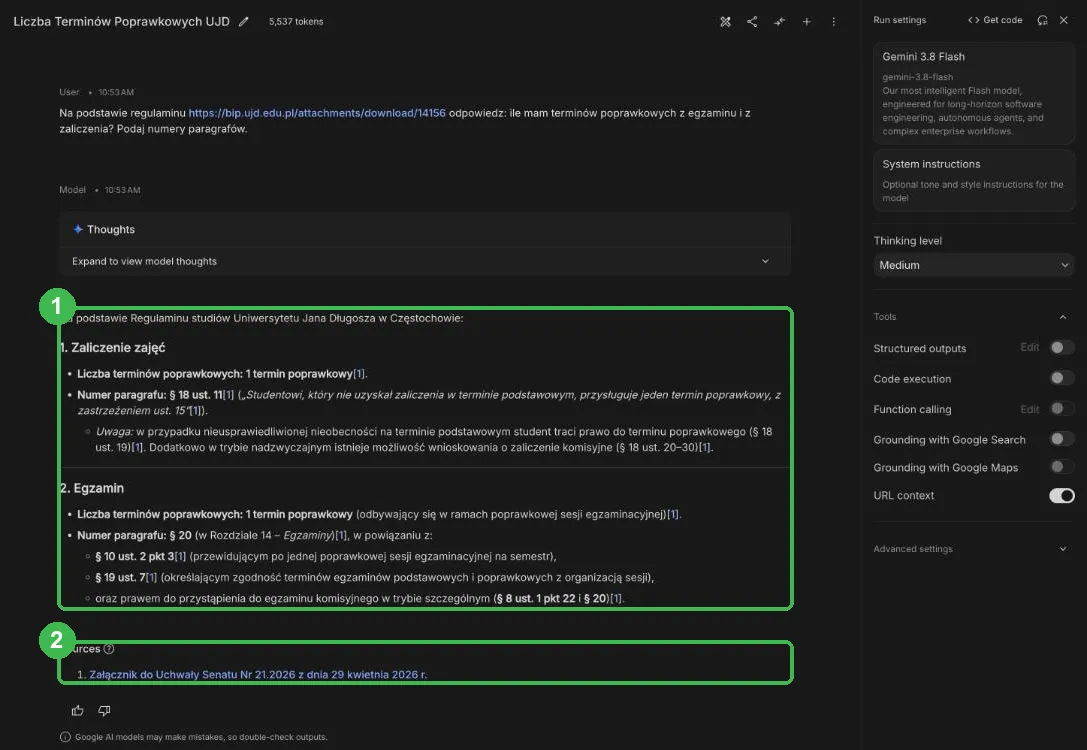This screenshot has width=1087, height=750.
Task: Turn on Function calling
Action: (1061, 408)
